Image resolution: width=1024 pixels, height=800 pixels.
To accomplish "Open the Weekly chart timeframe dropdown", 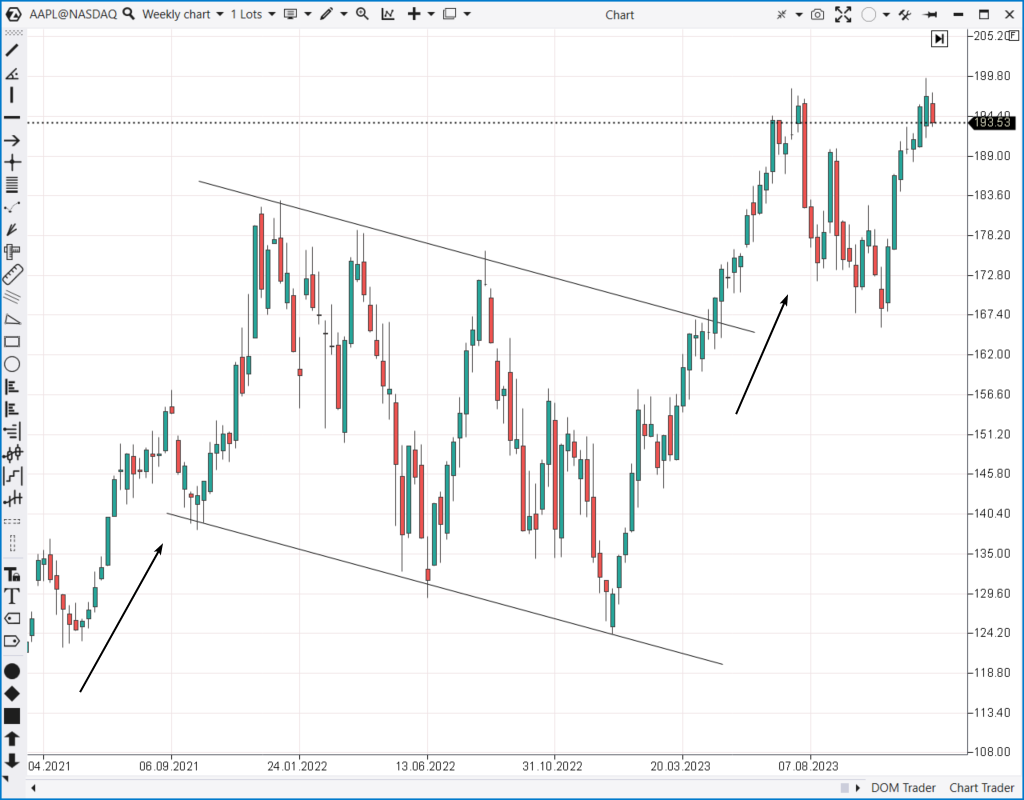I will 220,14.
